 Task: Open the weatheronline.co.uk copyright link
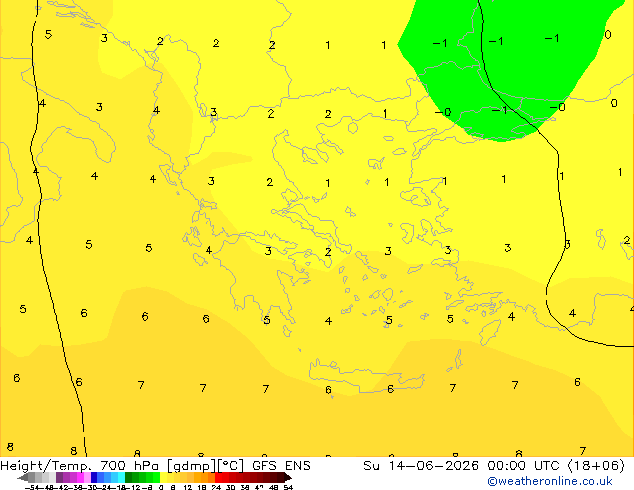[x=550, y=481]
